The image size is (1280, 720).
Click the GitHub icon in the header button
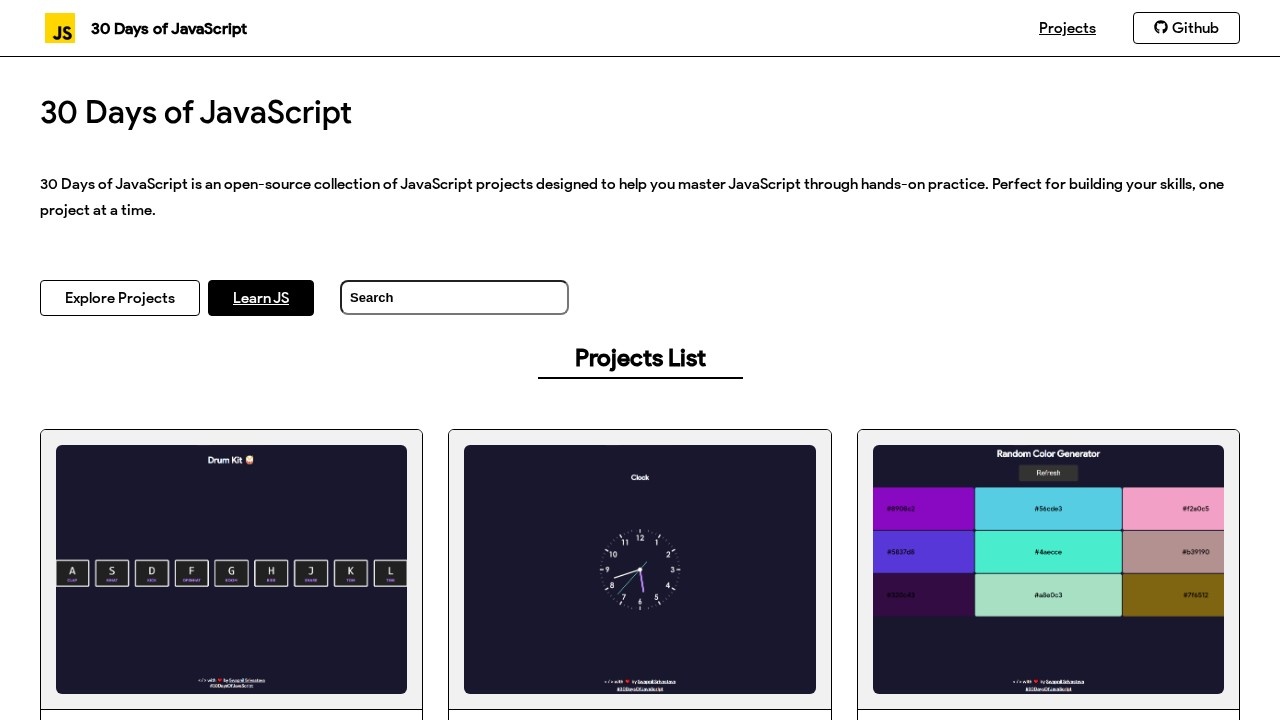[1161, 28]
